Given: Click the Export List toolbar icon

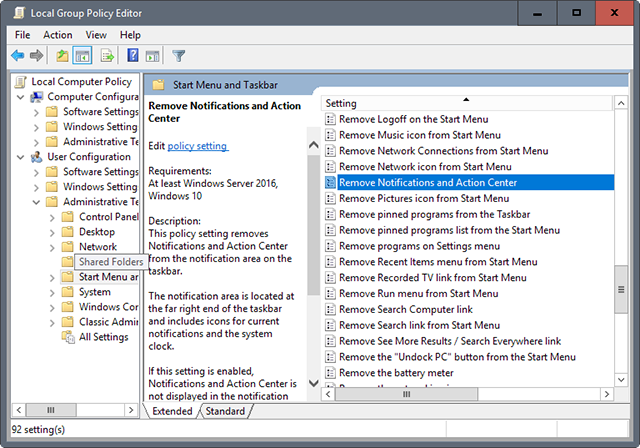Looking at the screenshot, I should [106, 56].
